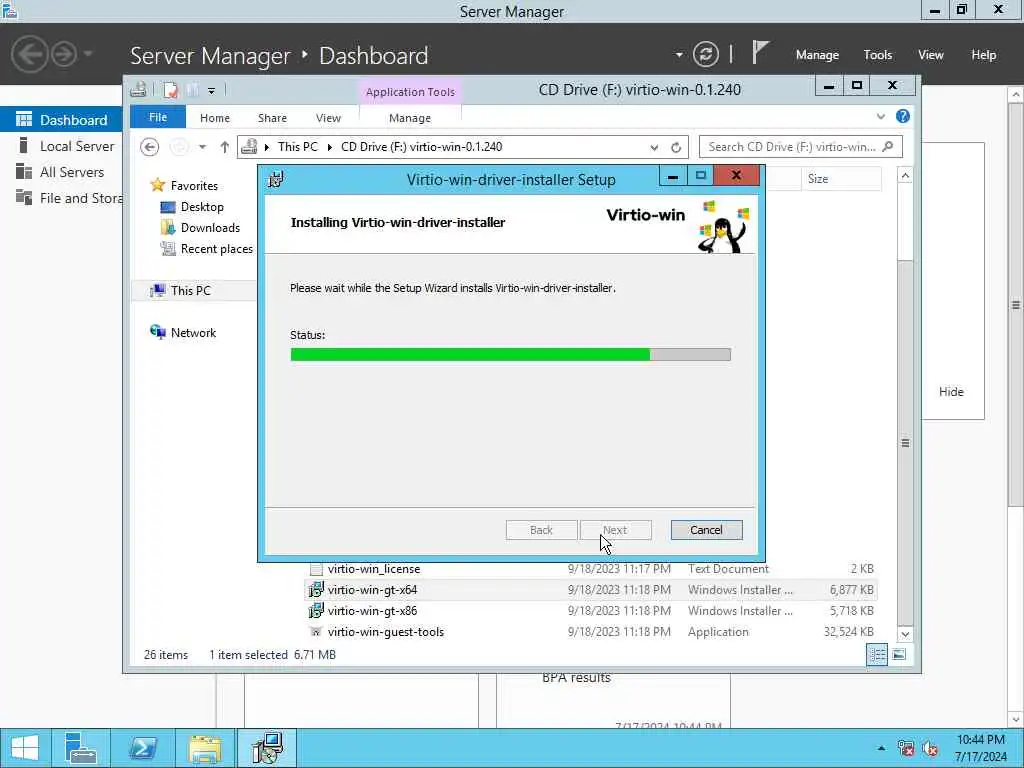Open the Help menu in Server Manager
This screenshot has width=1024, height=768.
pos(984,55)
